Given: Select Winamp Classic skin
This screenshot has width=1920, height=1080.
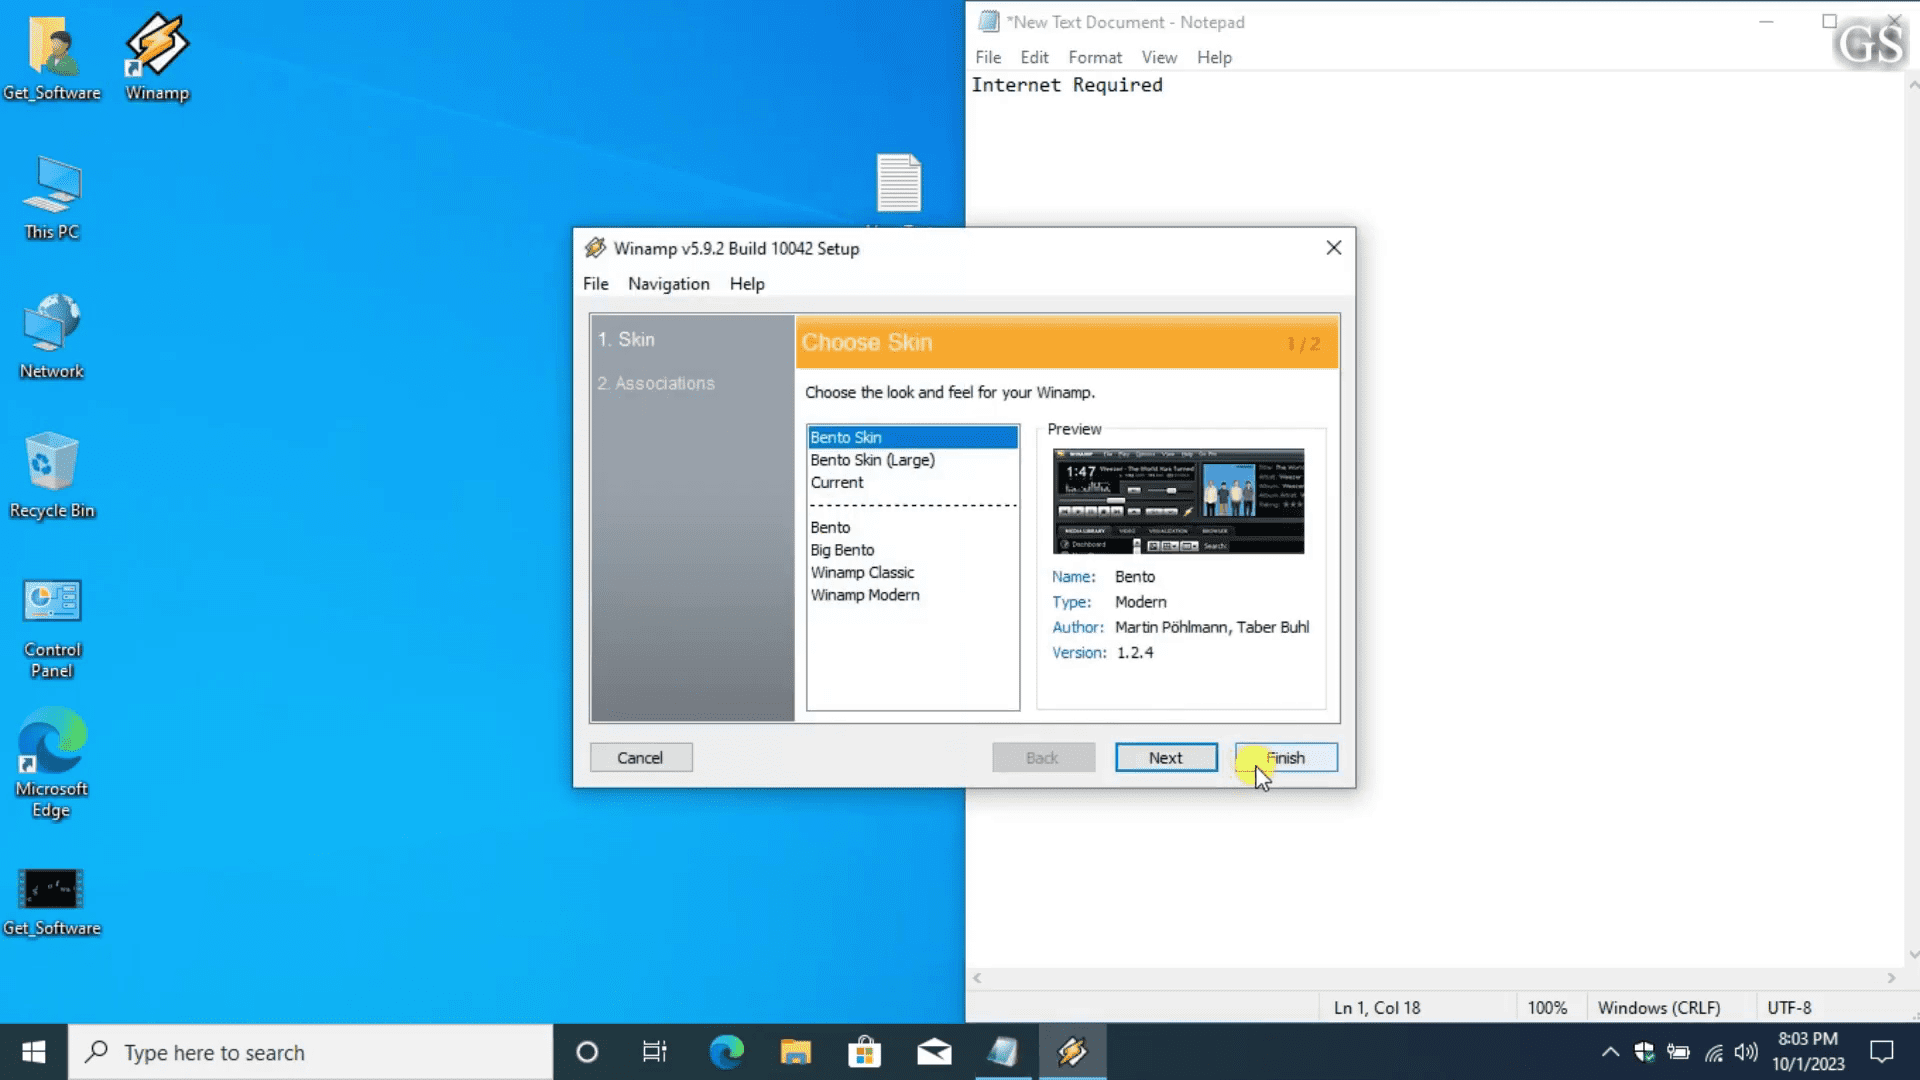Looking at the screenshot, I should (x=913, y=572).
